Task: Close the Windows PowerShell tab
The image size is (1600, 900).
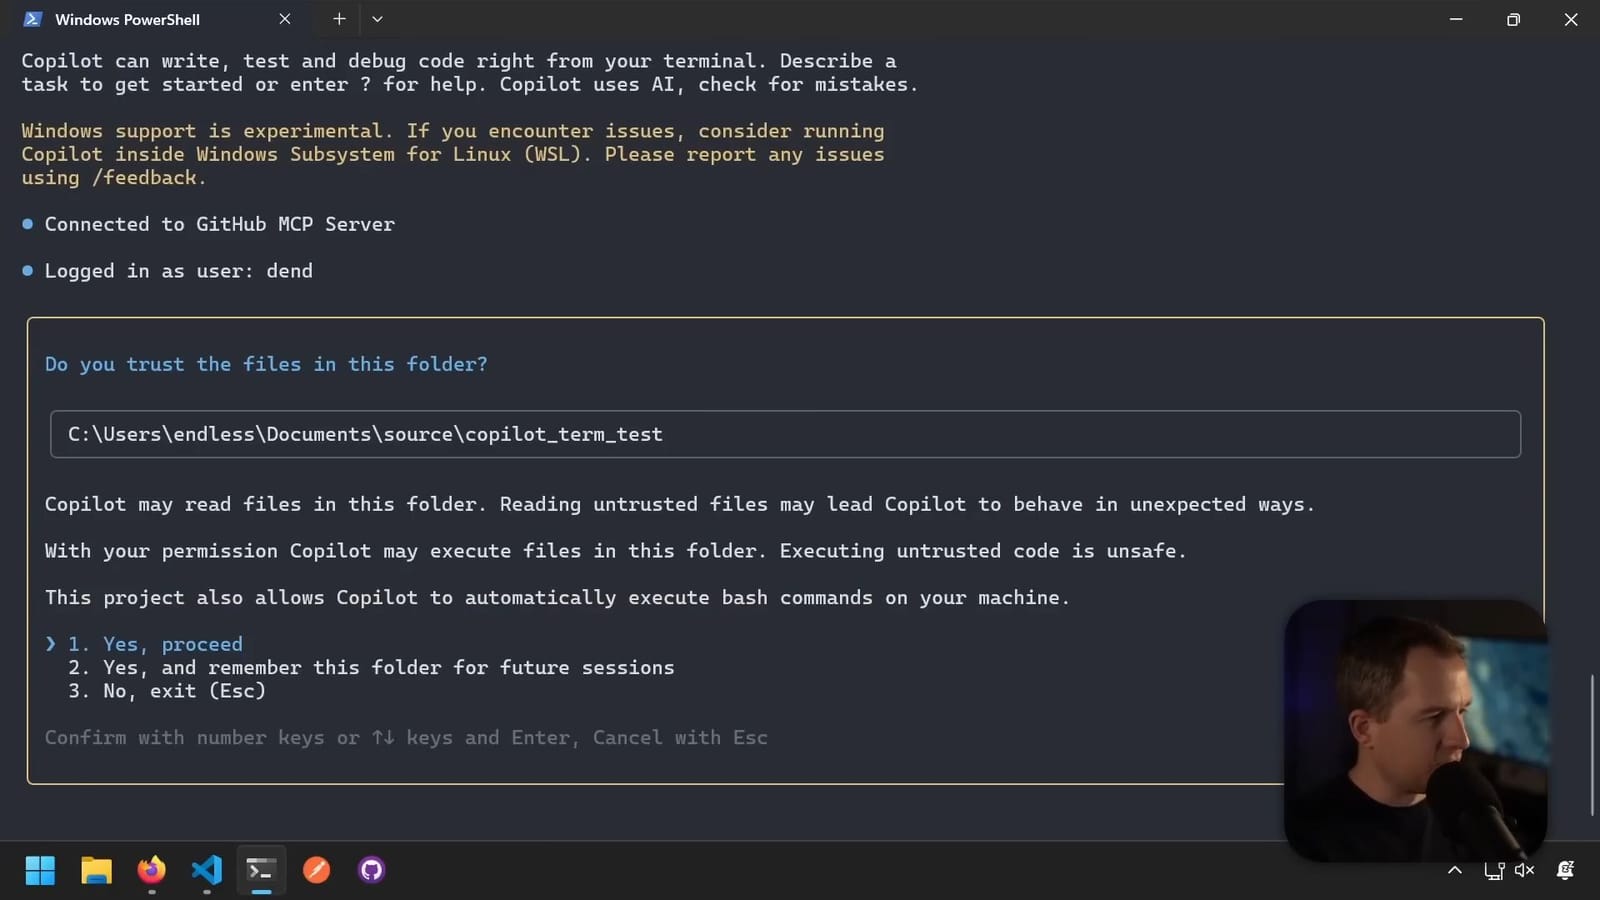Action: point(284,19)
